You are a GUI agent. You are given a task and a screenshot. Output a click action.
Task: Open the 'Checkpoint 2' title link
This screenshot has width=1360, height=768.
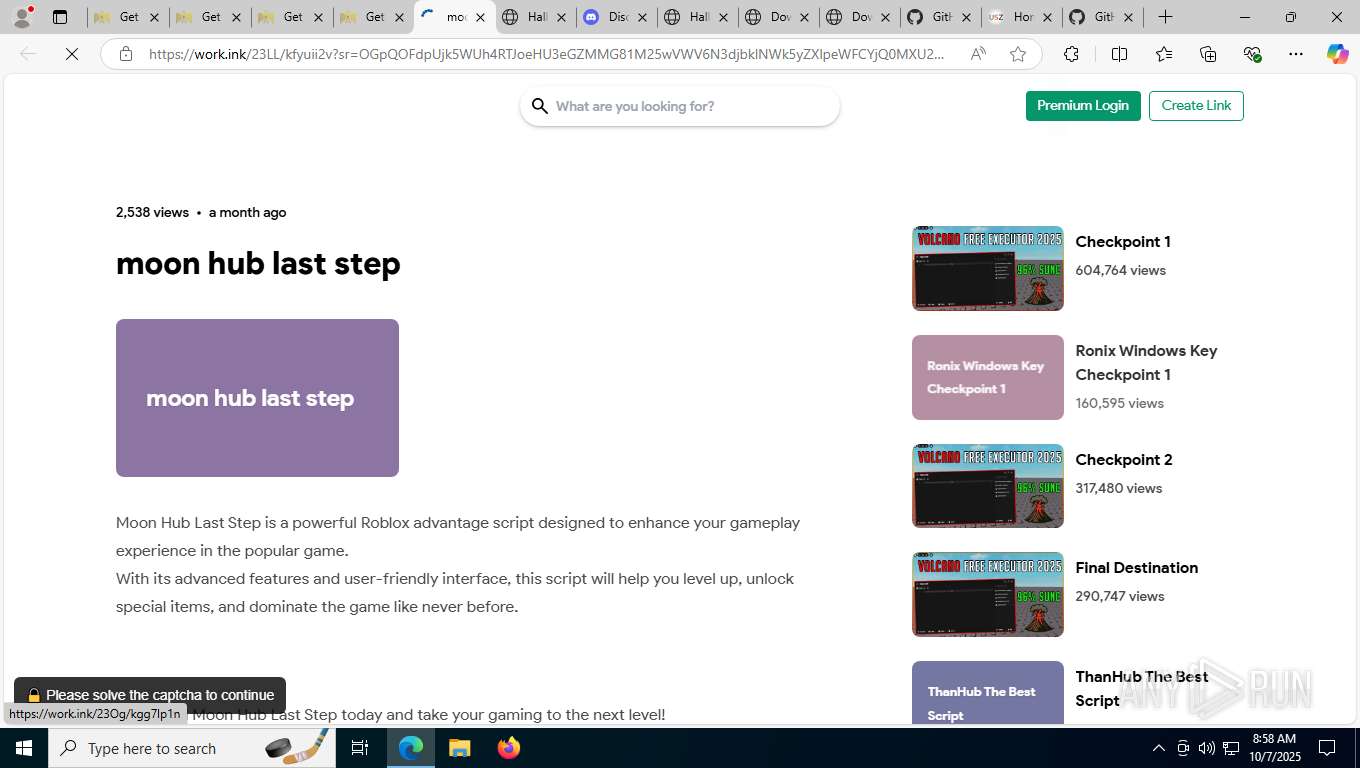1124,460
